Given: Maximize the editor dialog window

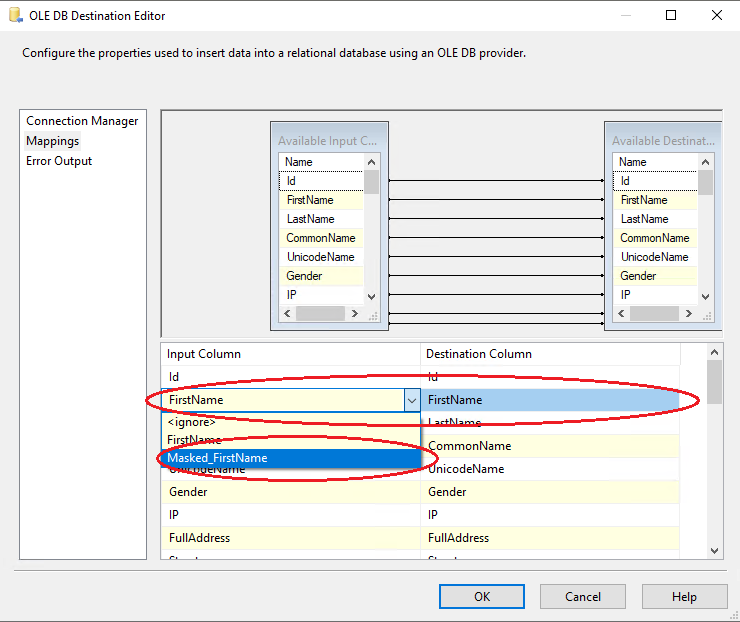Looking at the screenshot, I should coord(671,15).
